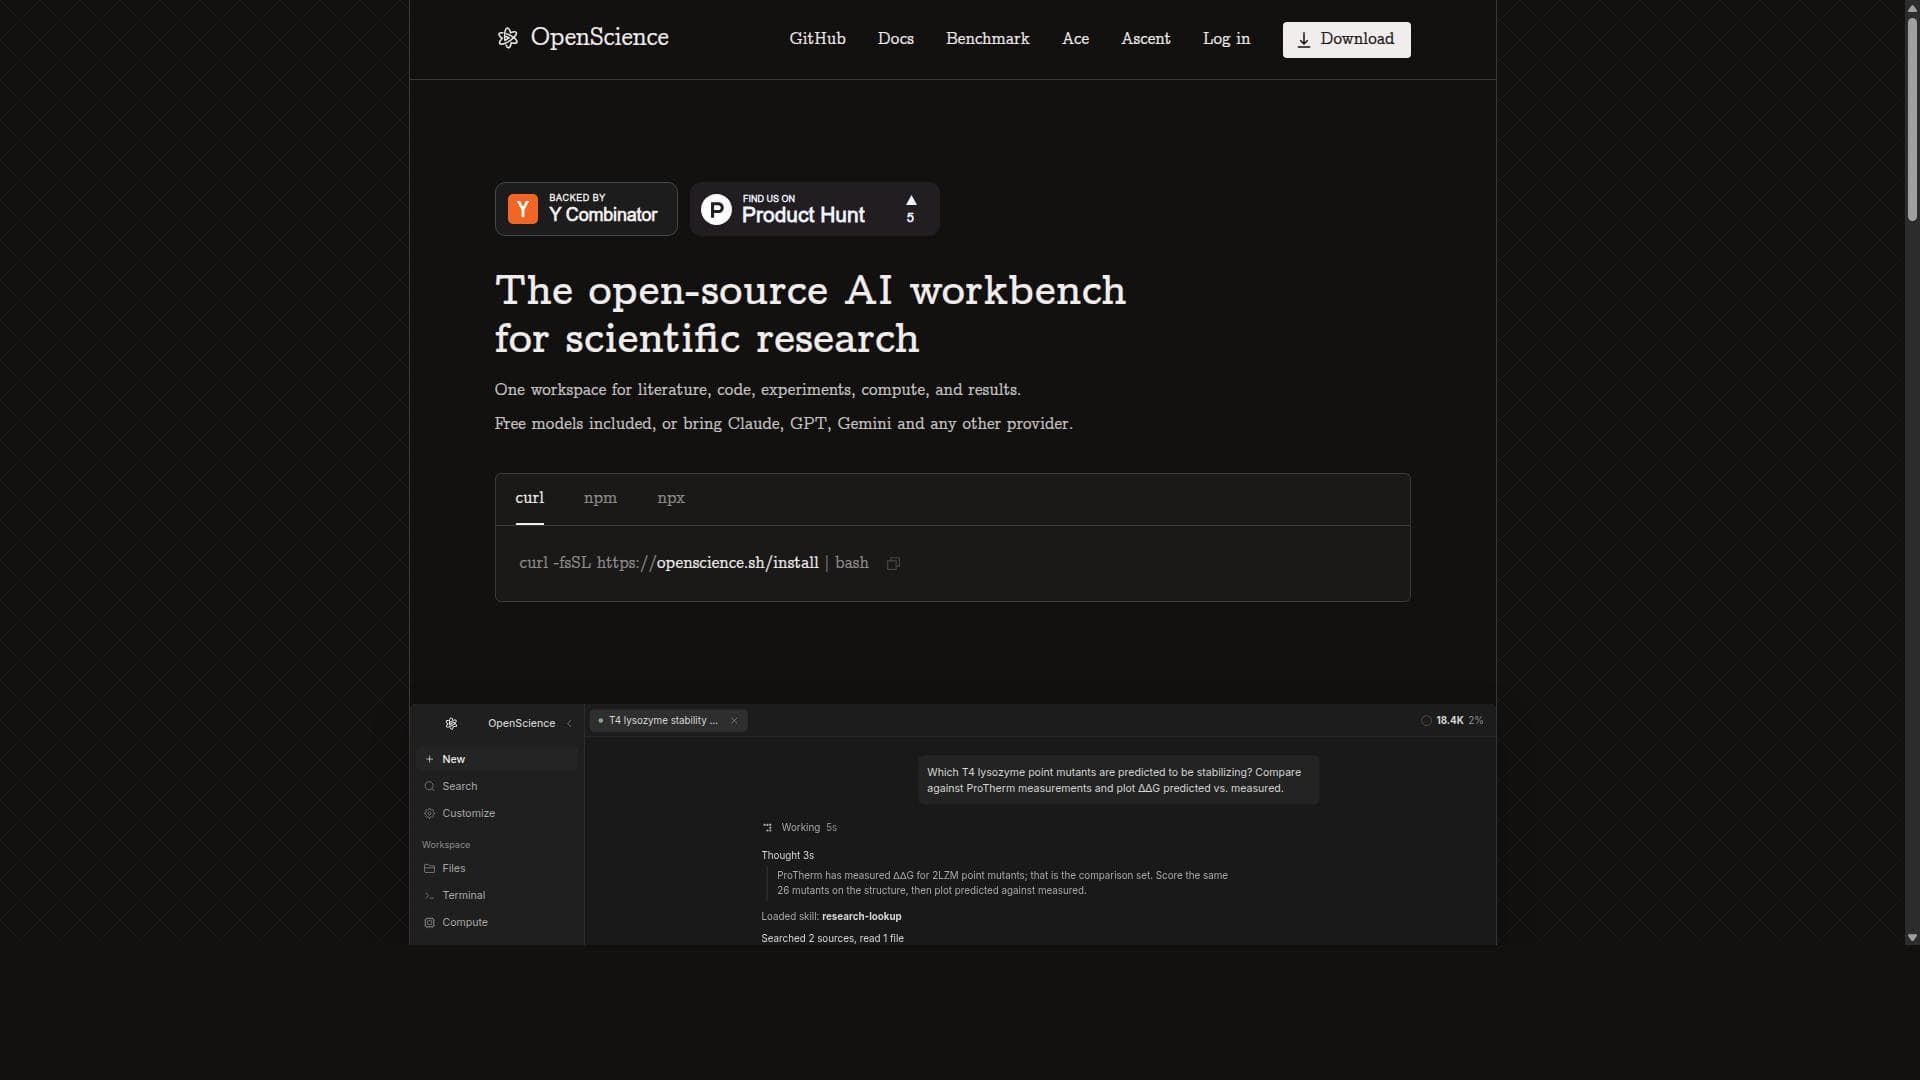Click the Files folder icon
1920x1080 pixels.
point(429,868)
